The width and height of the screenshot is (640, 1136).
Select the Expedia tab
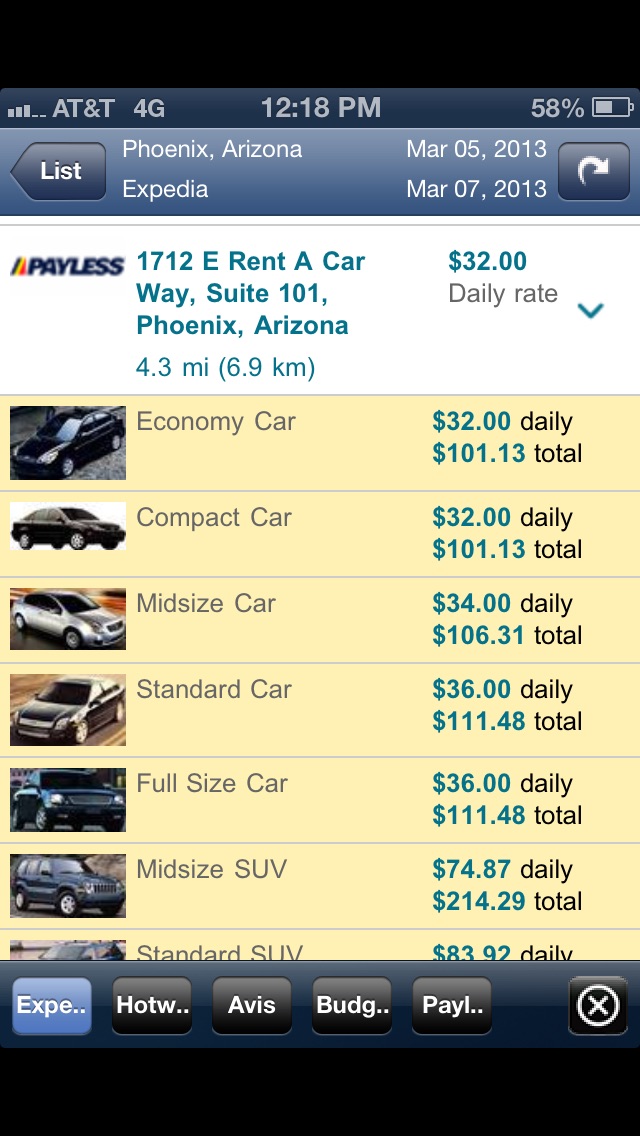(51, 1005)
